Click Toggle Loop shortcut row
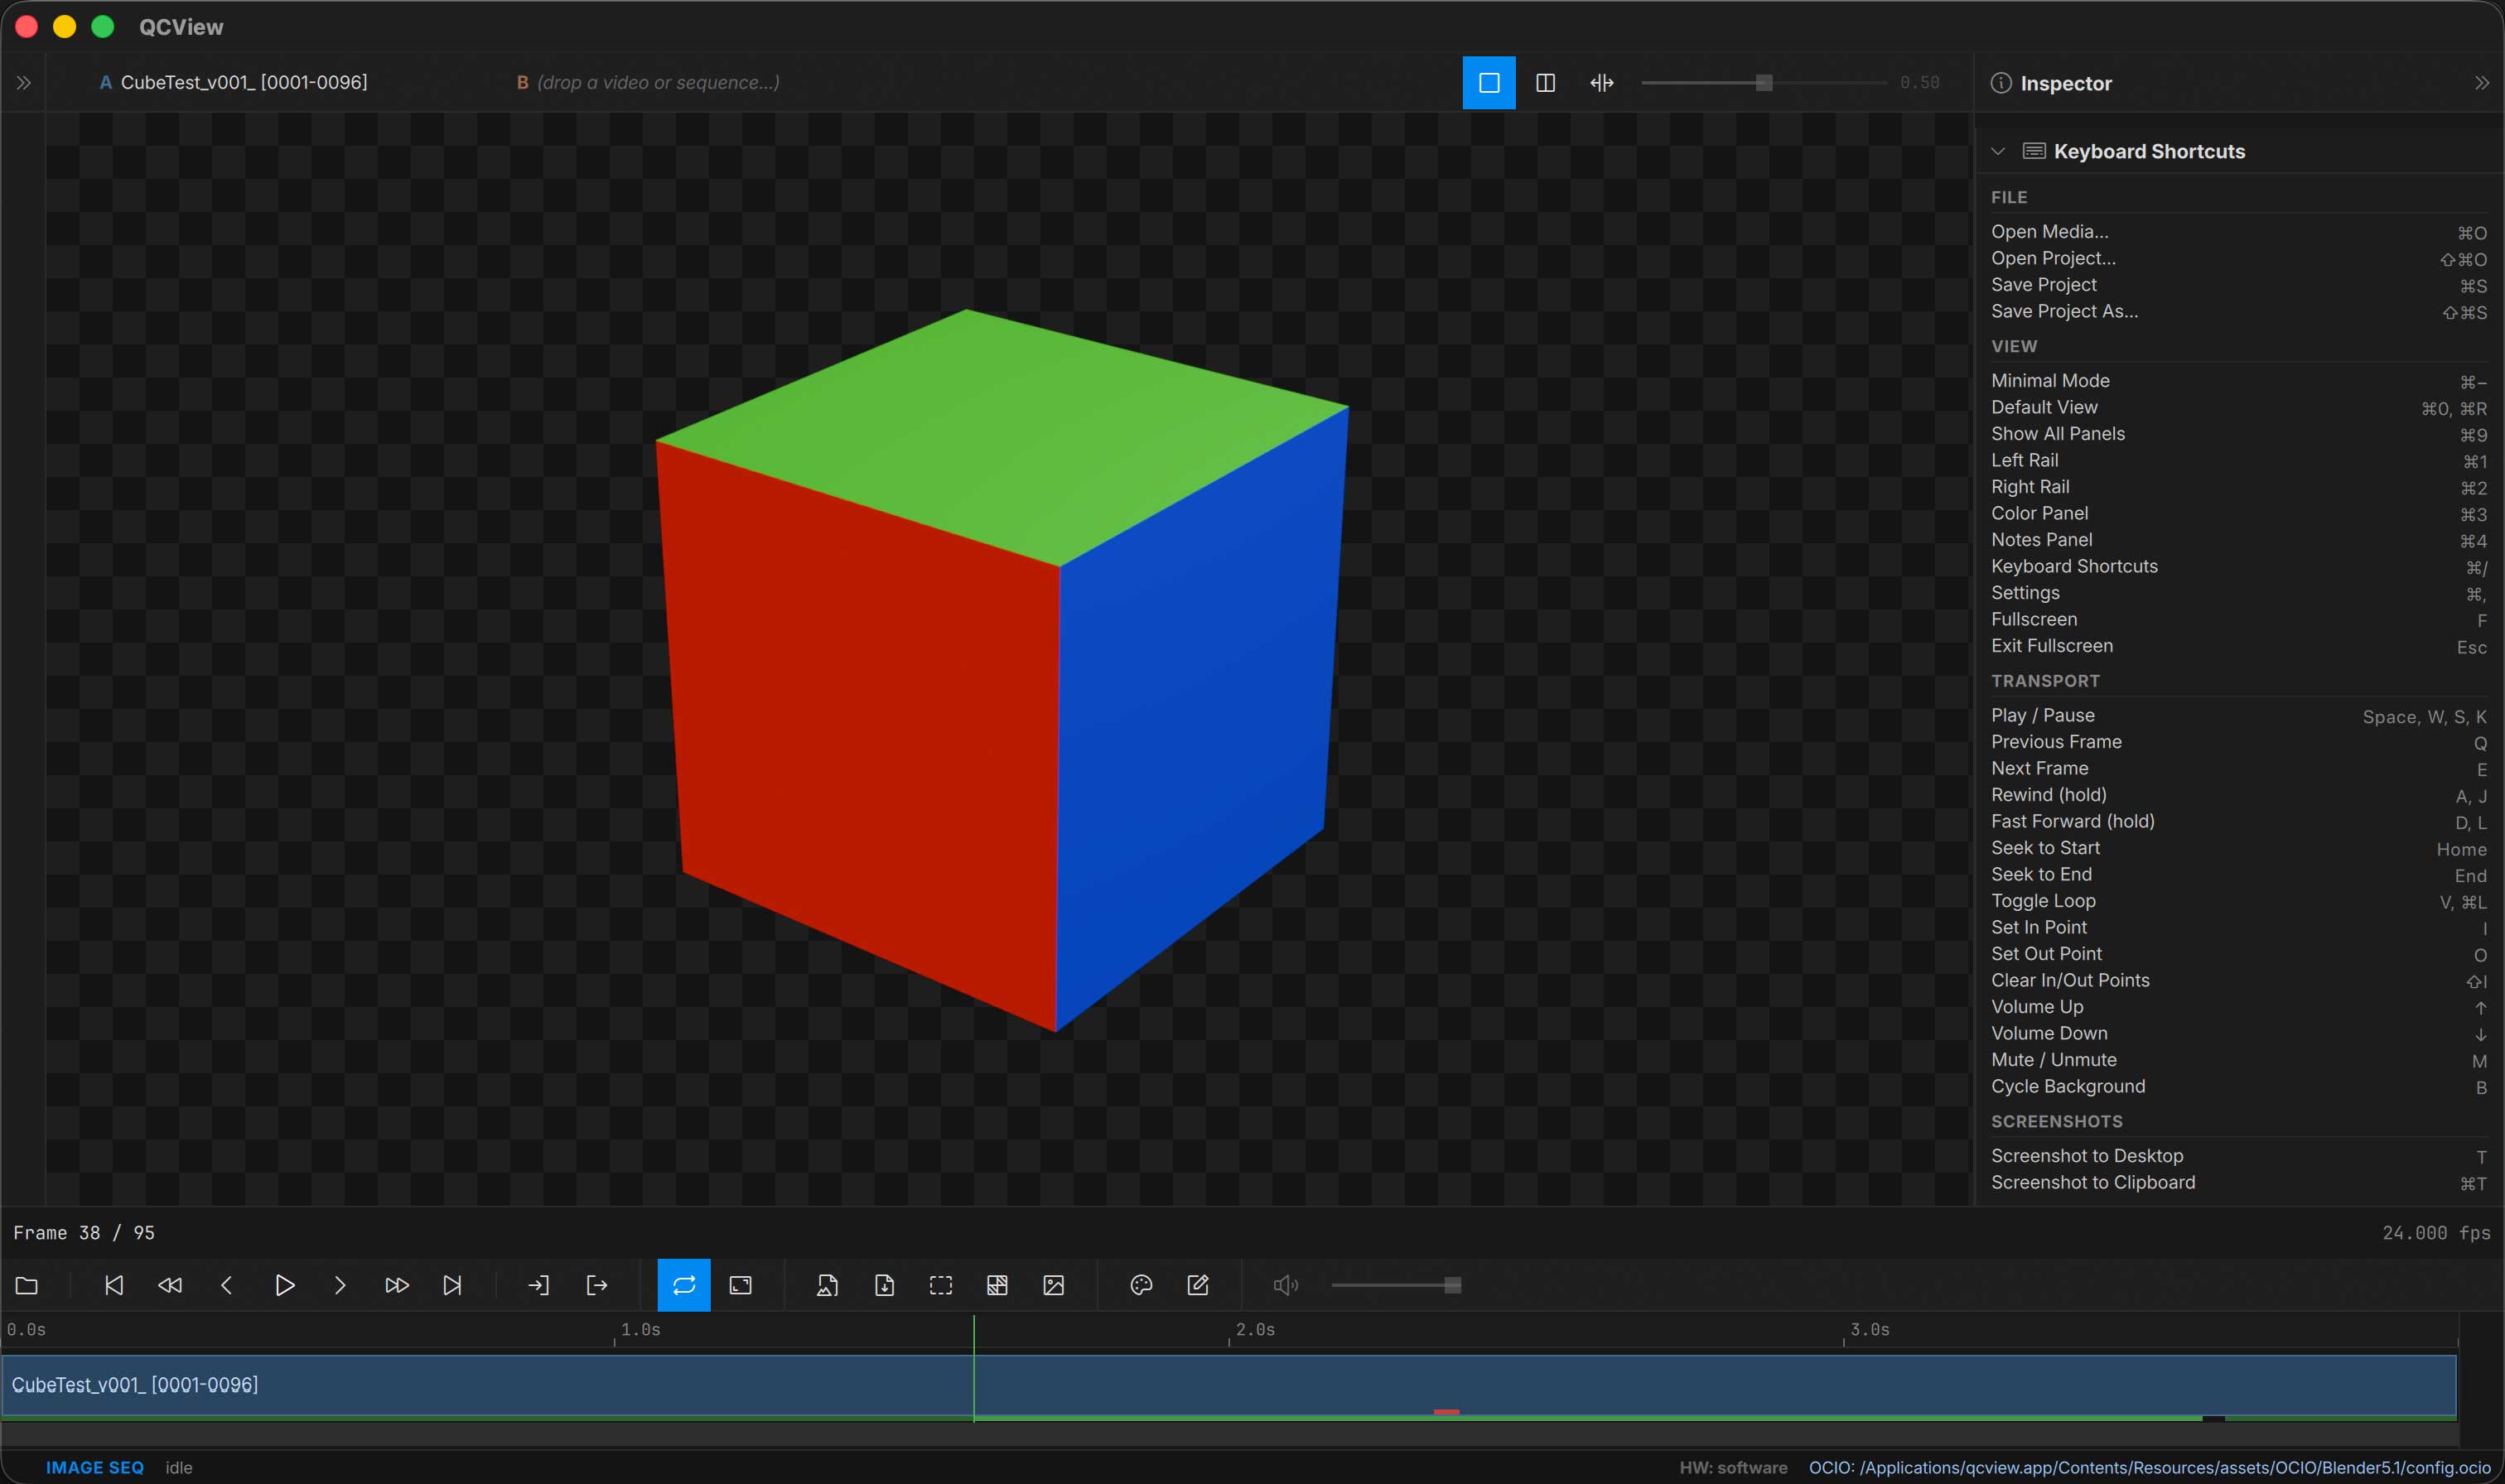Screen dimensions: 2505x1484 [x=2238, y=901]
